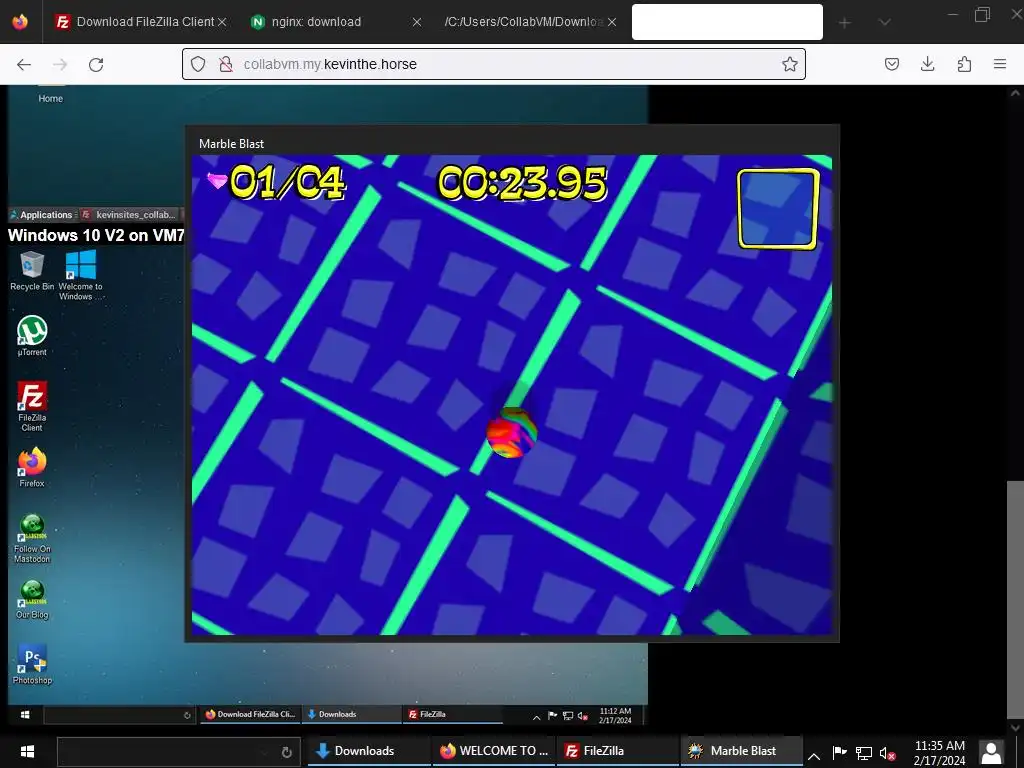Reload the current page
1024x768 pixels.
click(96, 64)
